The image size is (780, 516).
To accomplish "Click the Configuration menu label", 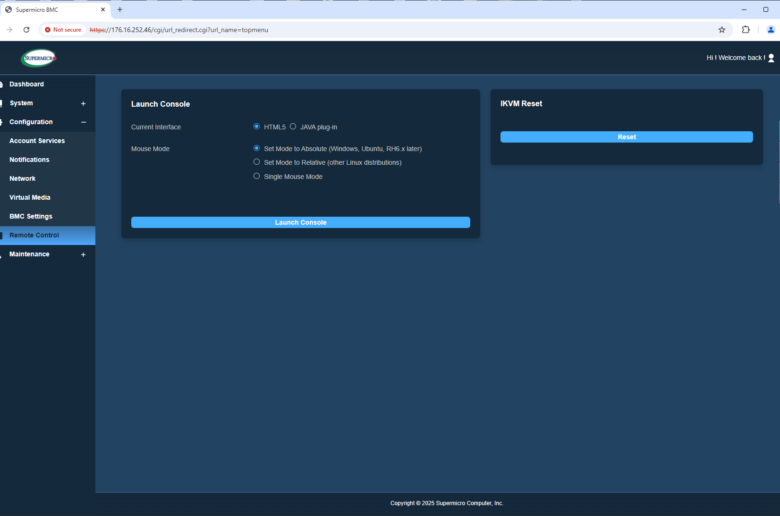I will tap(31, 122).
